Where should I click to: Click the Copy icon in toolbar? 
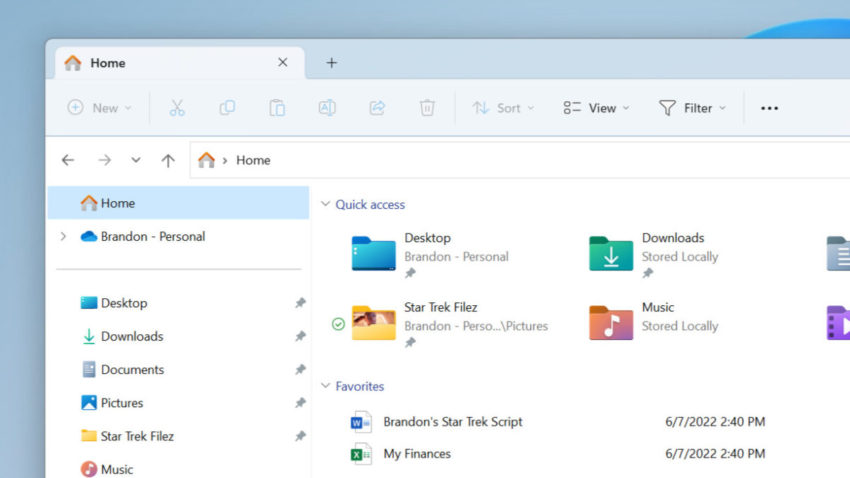tap(227, 108)
